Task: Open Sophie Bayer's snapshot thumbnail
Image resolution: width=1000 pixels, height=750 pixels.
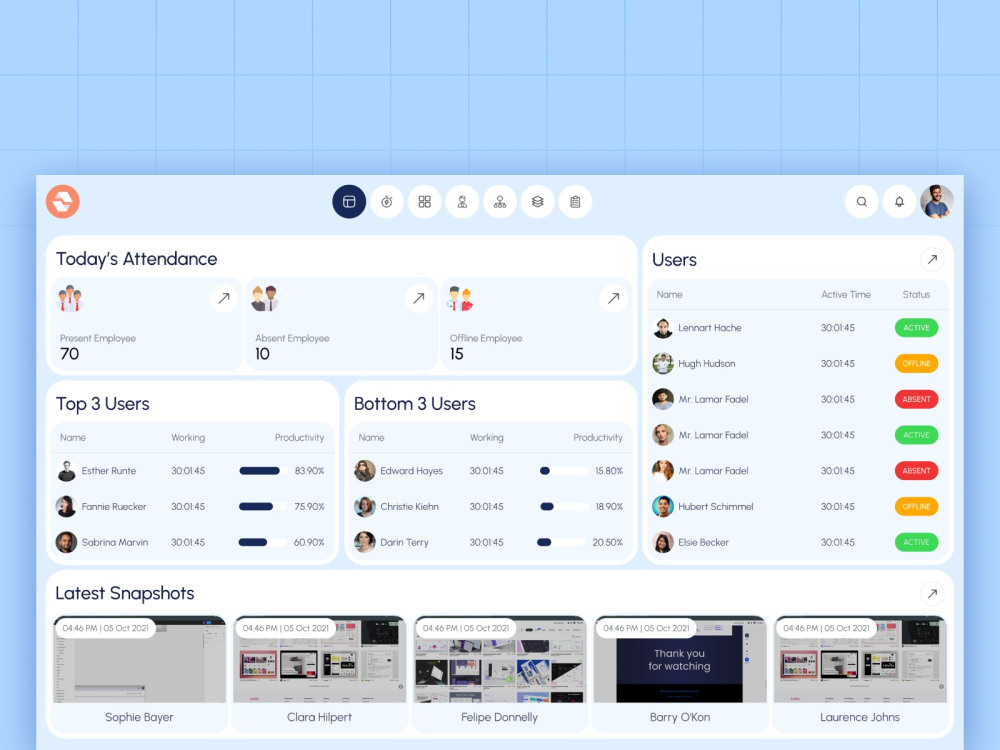Action: pyautogui.click(x=140, y=659)
